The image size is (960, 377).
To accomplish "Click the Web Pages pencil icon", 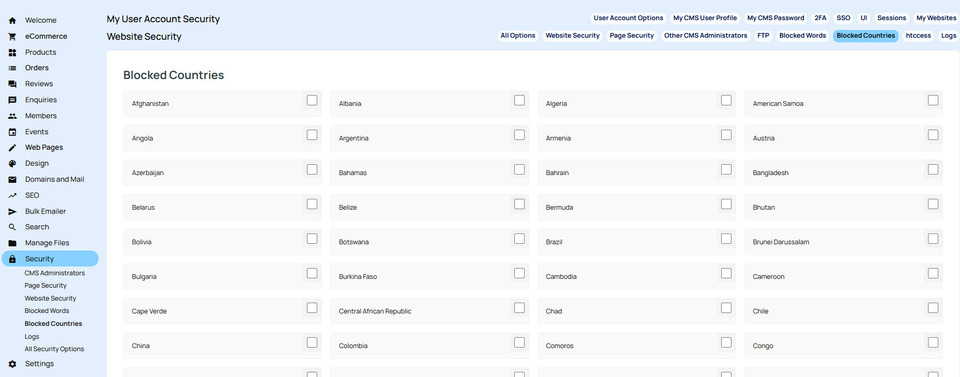I will pyautogui.click(x=12, y=147).
